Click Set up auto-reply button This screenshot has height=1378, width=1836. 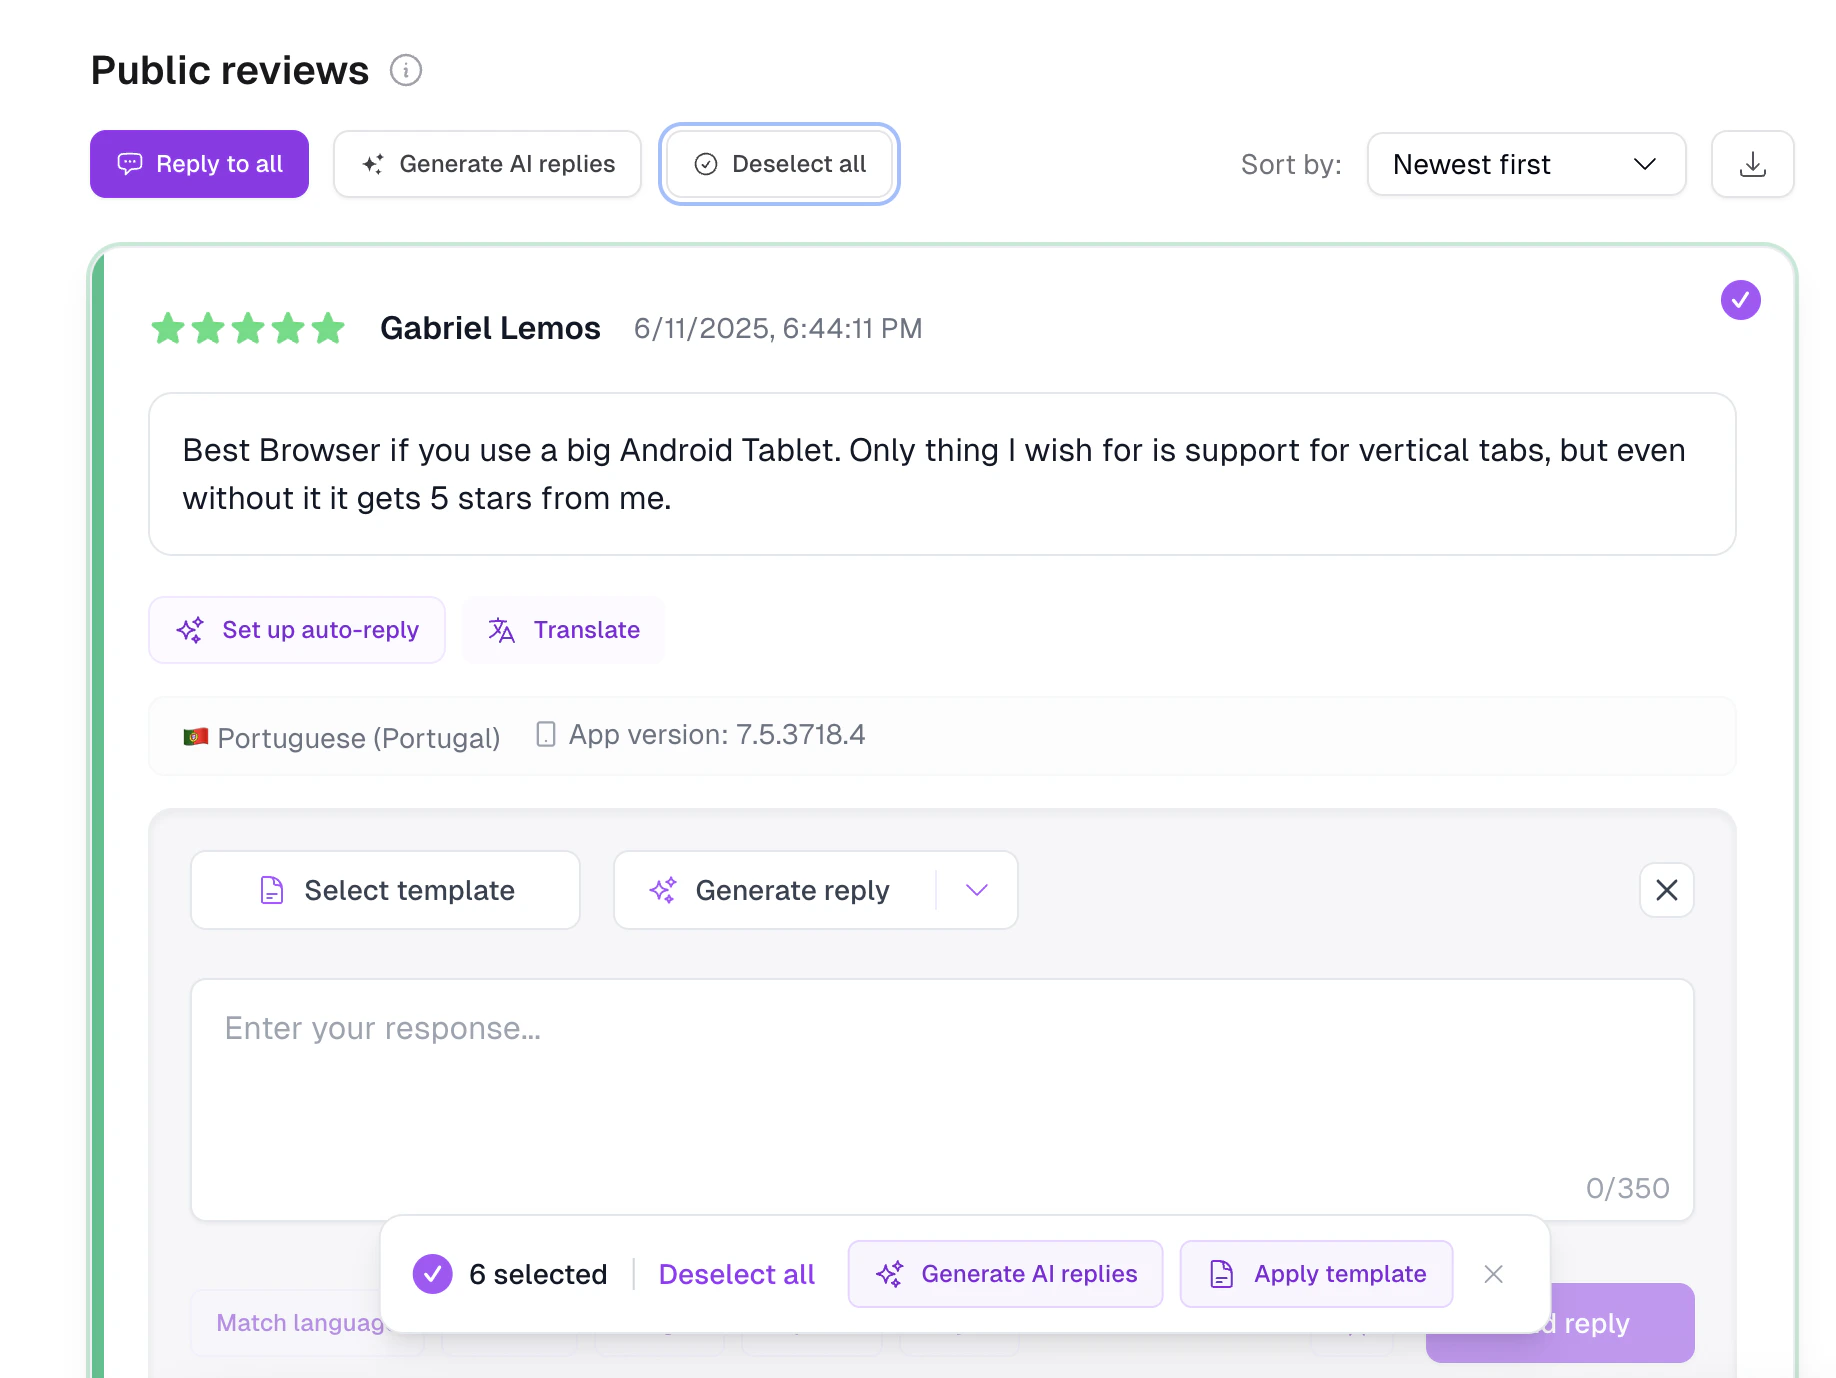click(297, 630)
